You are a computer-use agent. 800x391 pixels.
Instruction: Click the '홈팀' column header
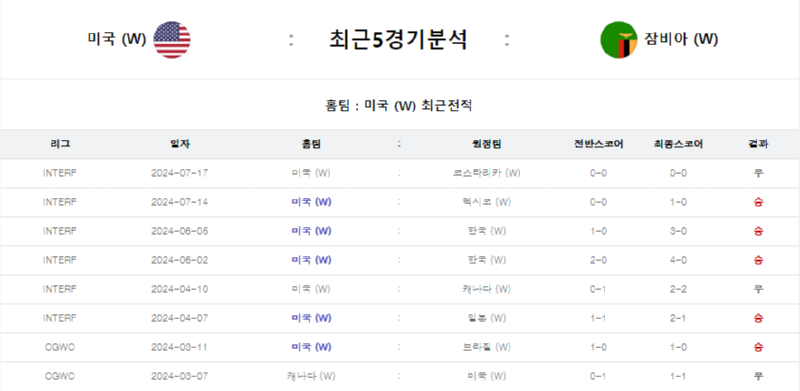[x=311, y=144]
